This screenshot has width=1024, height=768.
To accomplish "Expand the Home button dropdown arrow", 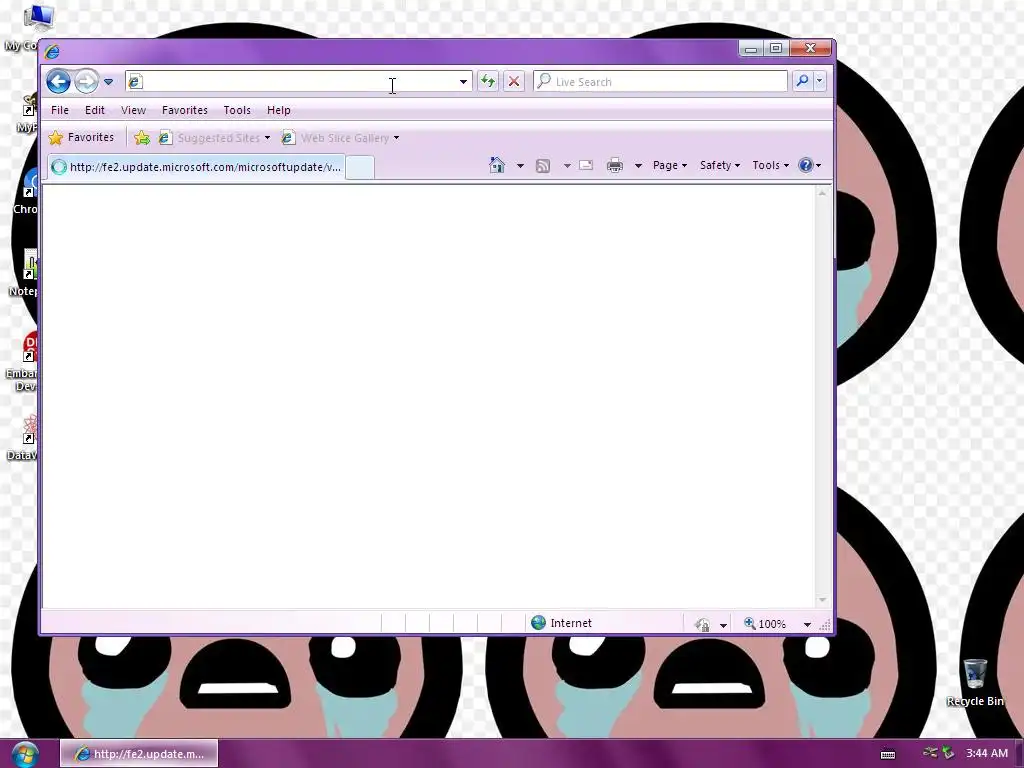I will tap(520, 166).
